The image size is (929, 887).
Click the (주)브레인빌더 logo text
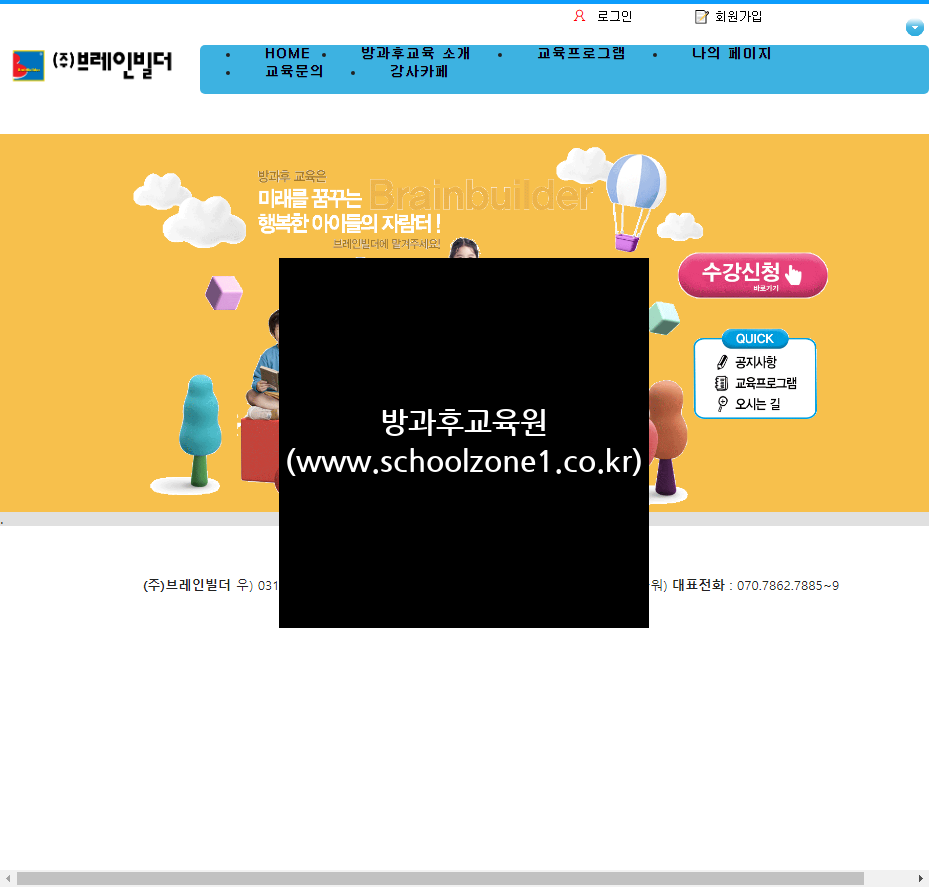[x=112, y=63]
